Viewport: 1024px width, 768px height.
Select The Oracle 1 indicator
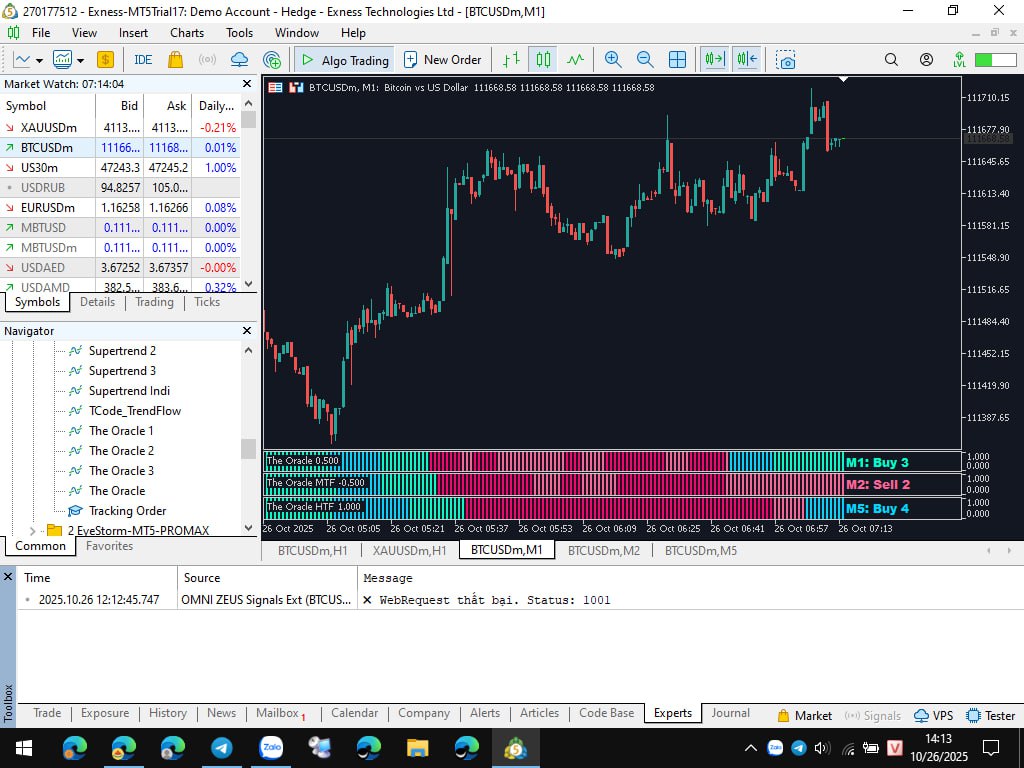(121, 431)
